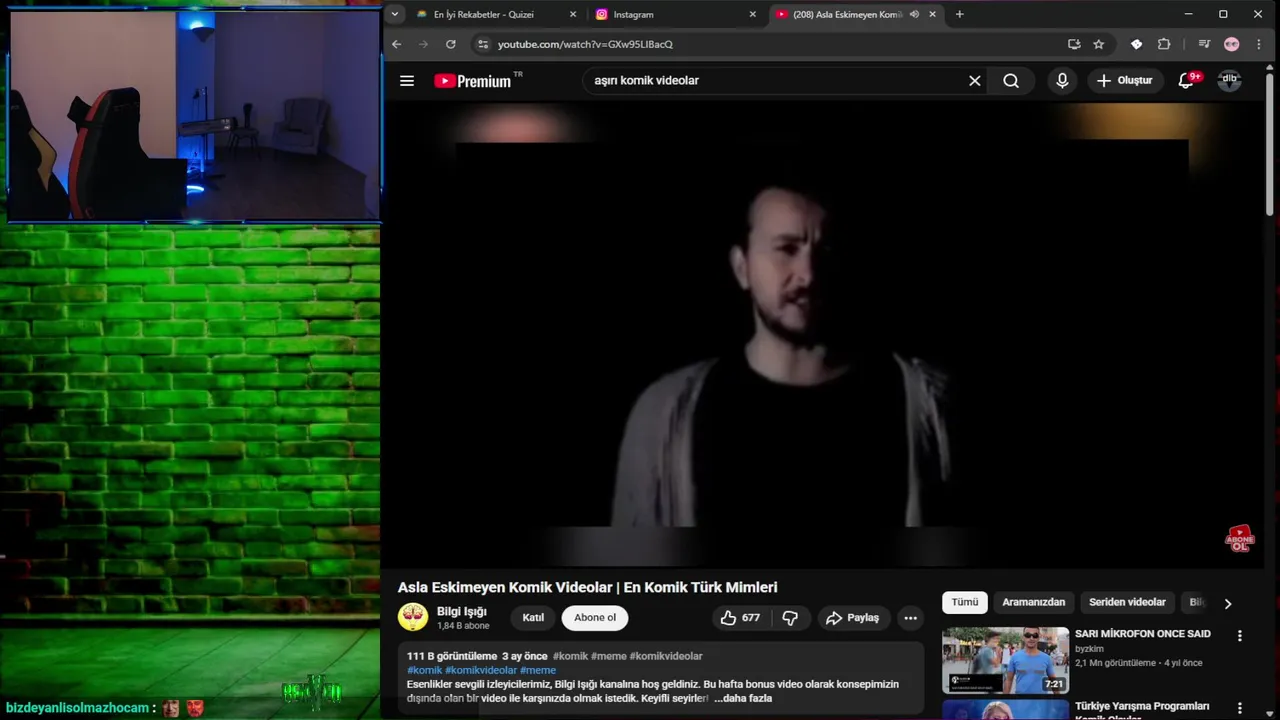This screenshot has width=1280, height=720.
Task: Open the YouTube hamburger guide menu
Action: click(407, 81)
